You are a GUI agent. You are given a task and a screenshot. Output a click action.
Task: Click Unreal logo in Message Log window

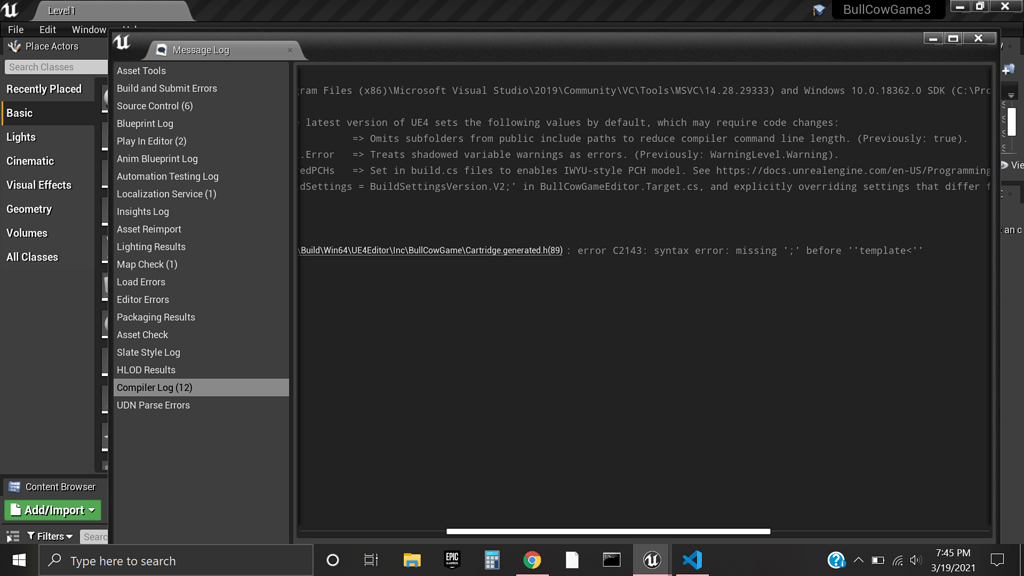coord(122,42)
